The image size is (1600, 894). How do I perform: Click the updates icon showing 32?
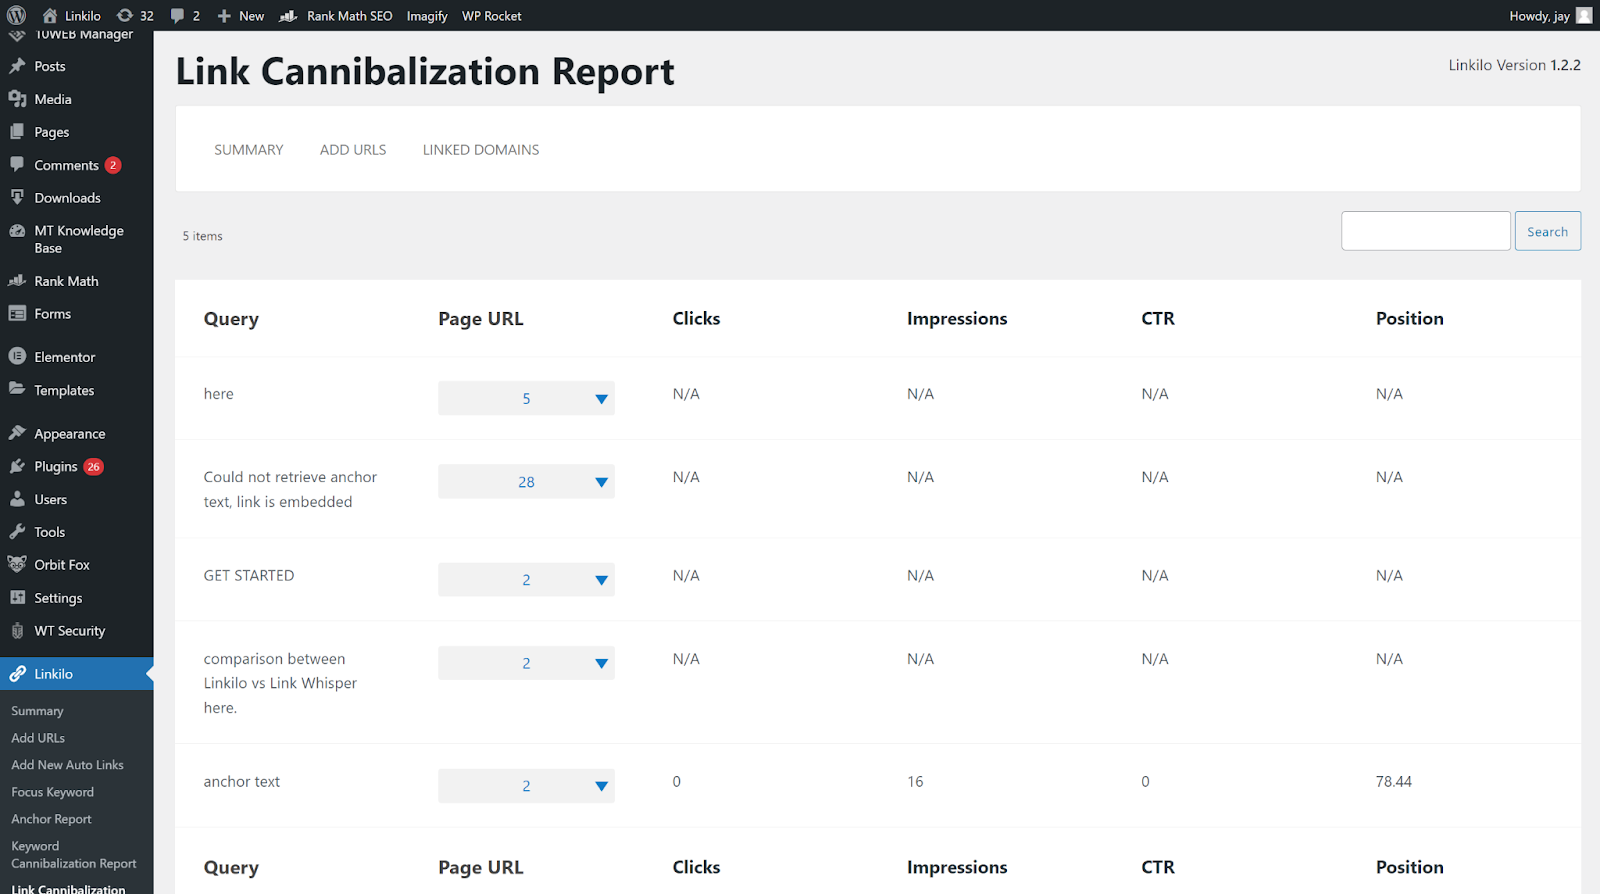[125, 15]
